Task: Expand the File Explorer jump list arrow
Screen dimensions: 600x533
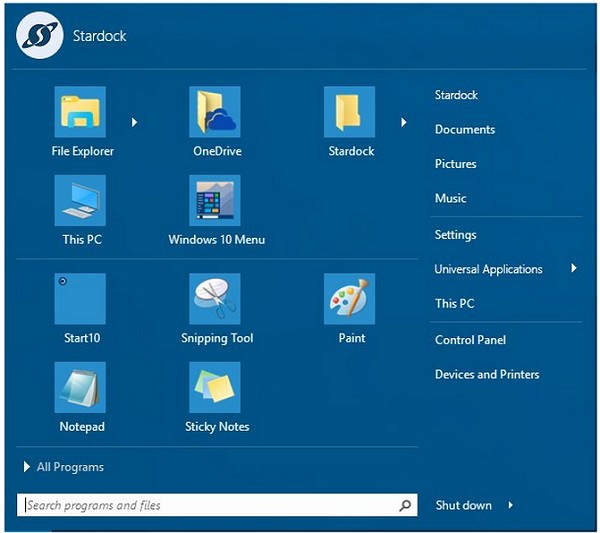Action: [x=134, y=122]
